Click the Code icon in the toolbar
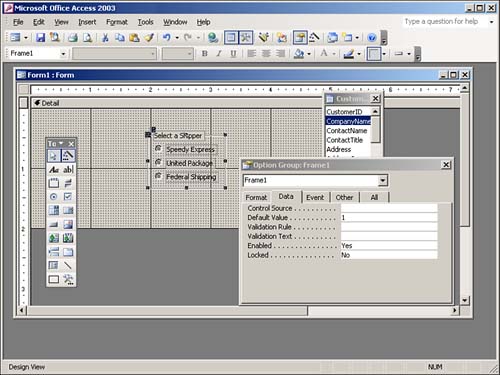 coord(282,37)
